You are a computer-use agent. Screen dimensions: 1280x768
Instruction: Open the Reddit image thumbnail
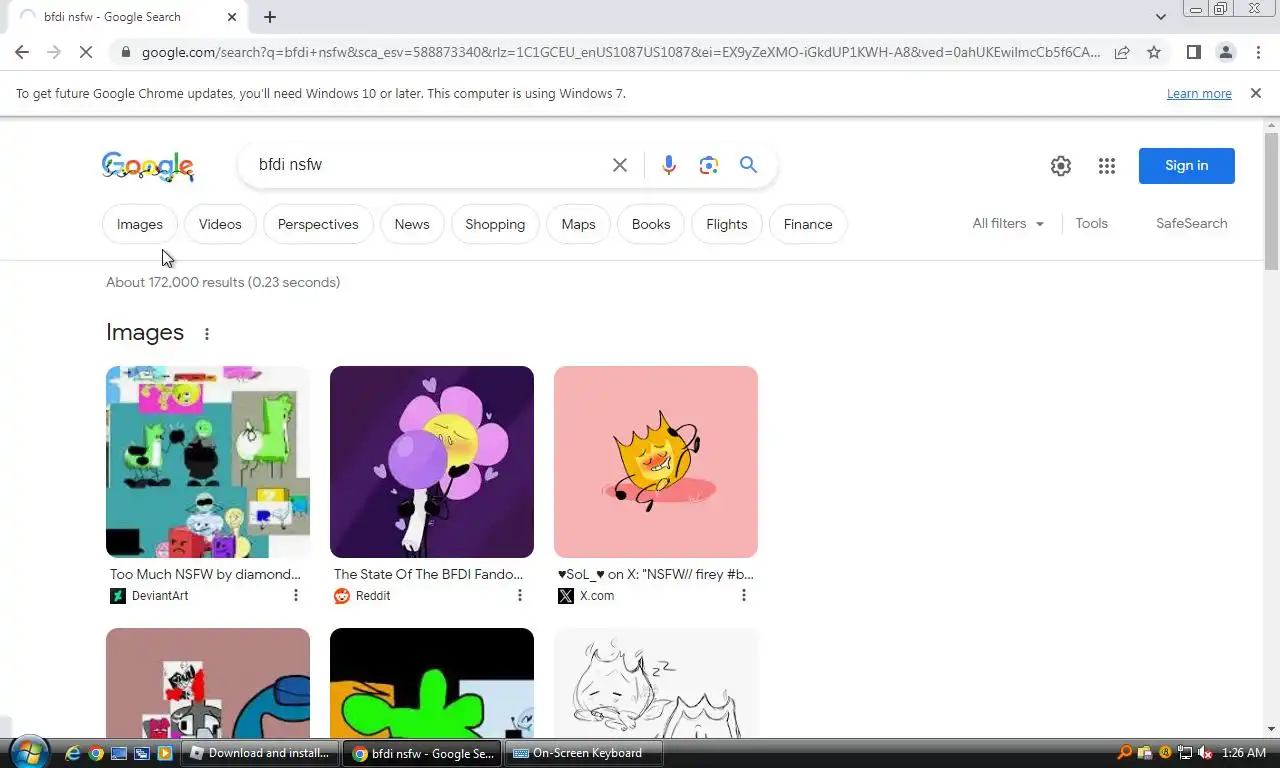coord(432,462)
